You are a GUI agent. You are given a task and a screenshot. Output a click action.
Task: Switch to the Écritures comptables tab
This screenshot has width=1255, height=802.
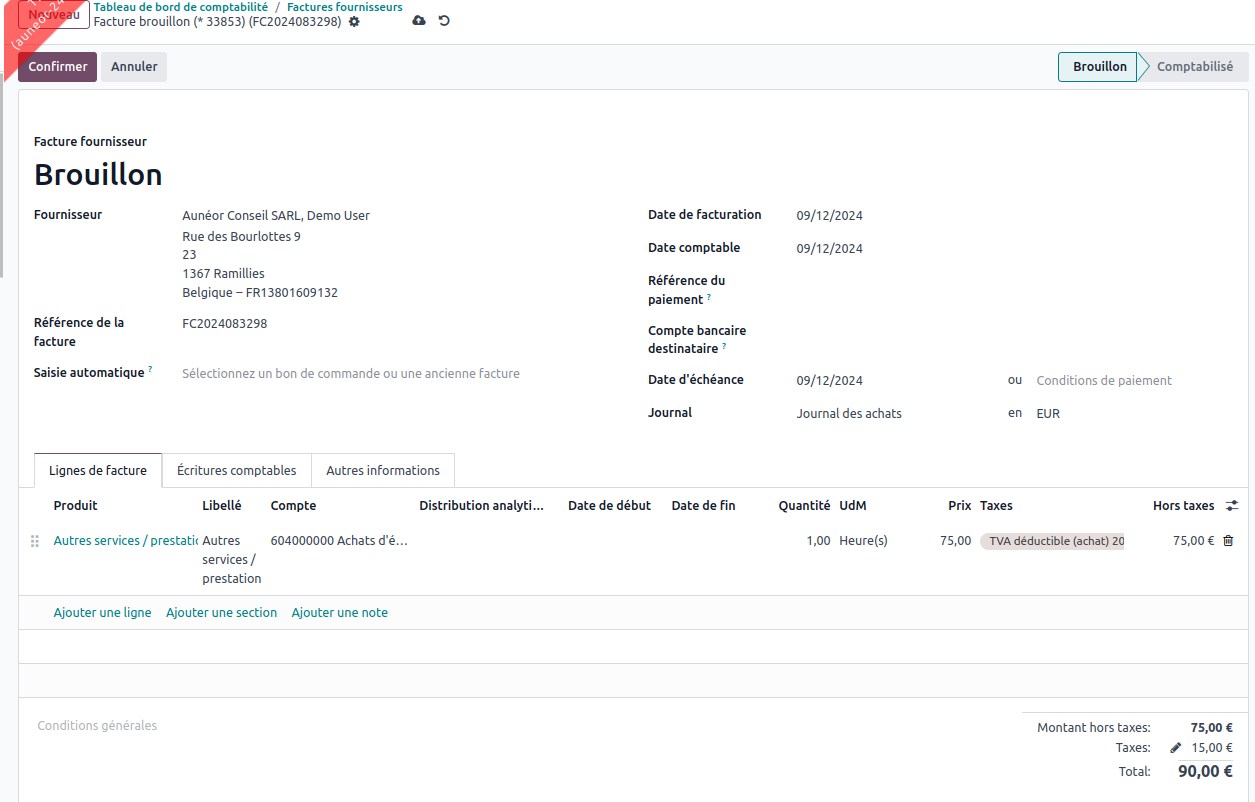(236, 471)
